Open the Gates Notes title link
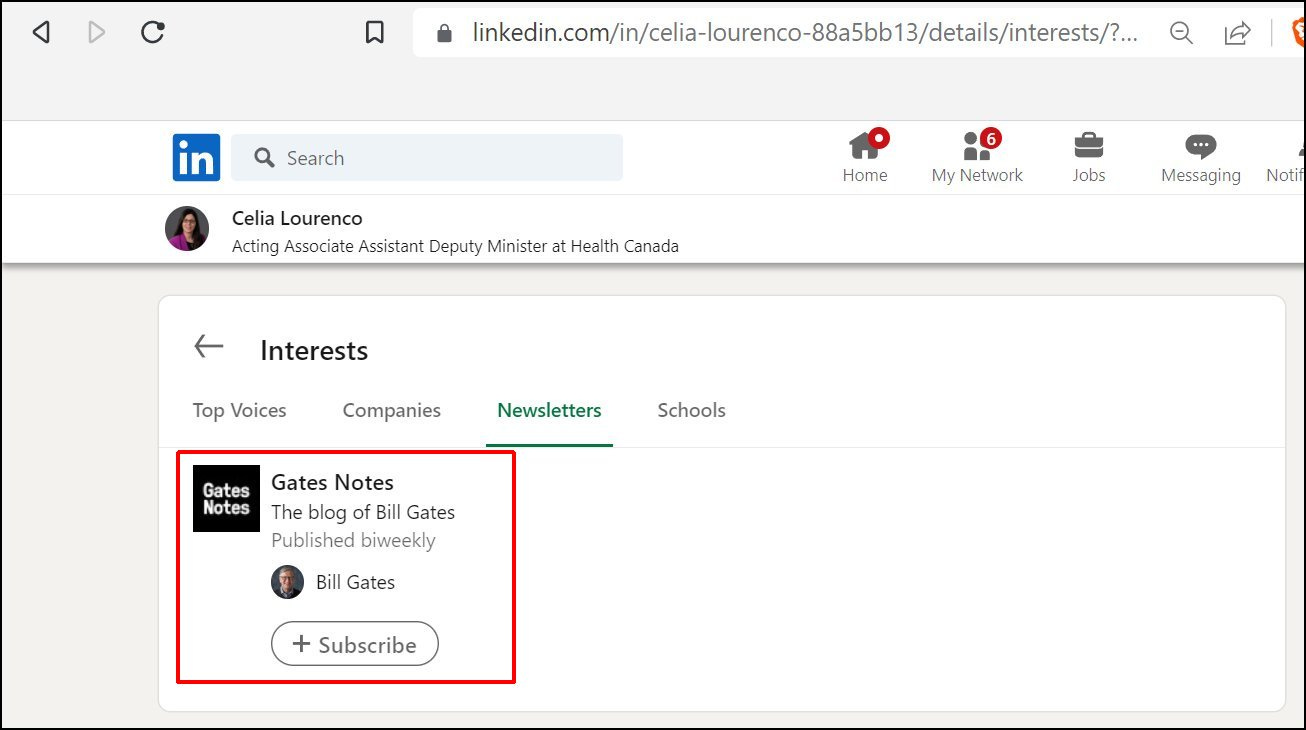 click(332, 482)
